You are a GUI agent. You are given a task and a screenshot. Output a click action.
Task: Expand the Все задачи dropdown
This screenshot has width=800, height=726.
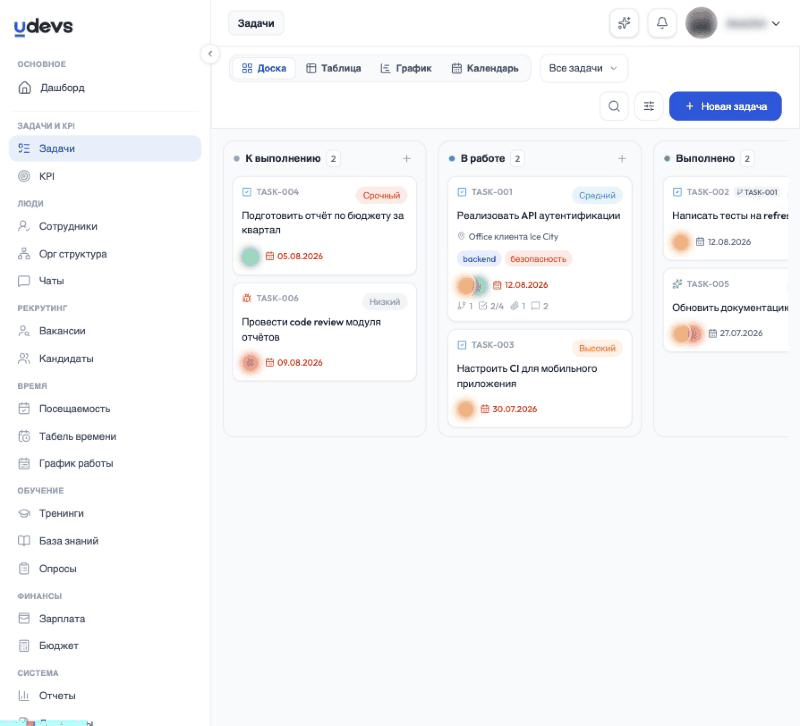click(x=583, y=68)
